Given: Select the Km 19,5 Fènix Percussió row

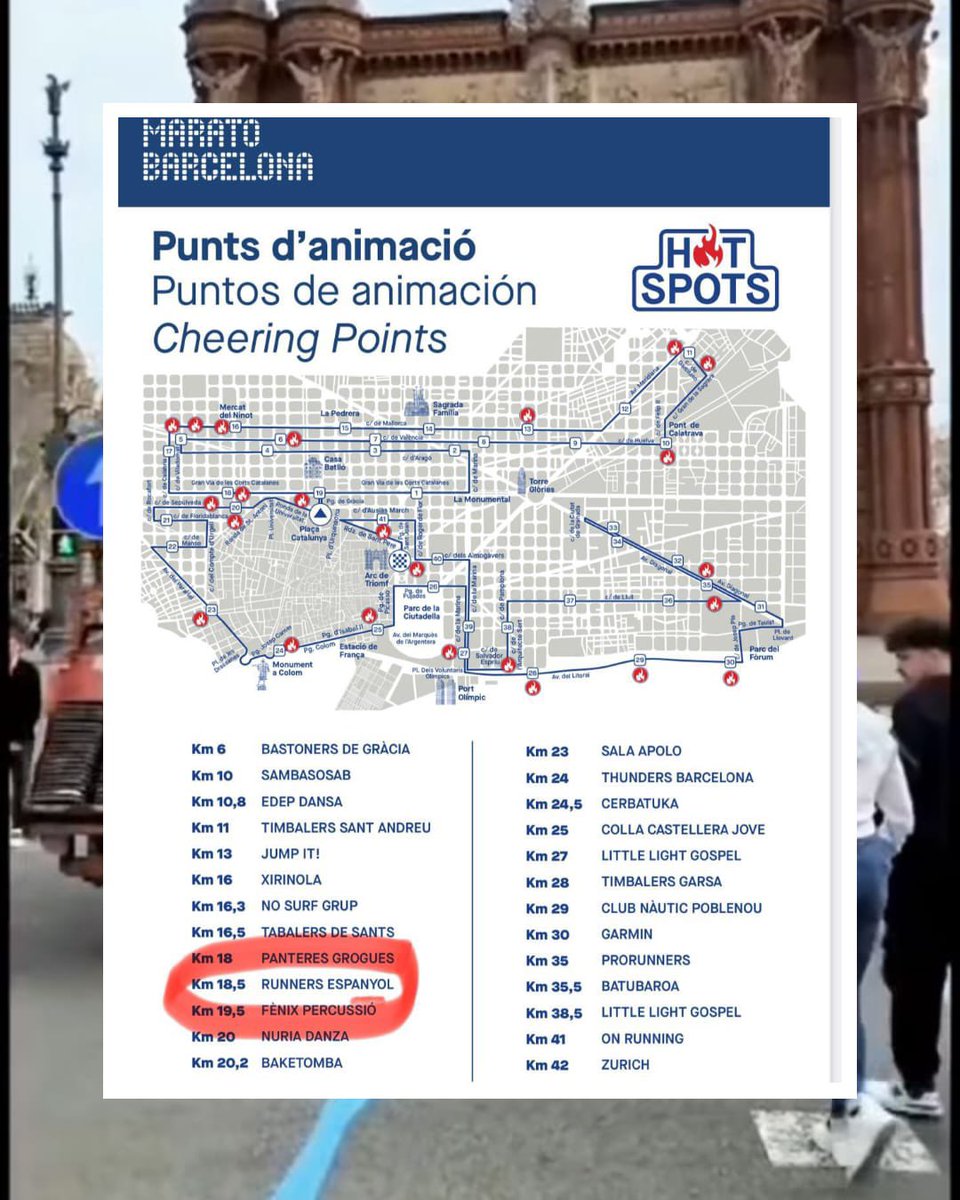Looking at the screenshot, I should (x=283, y=1010).
